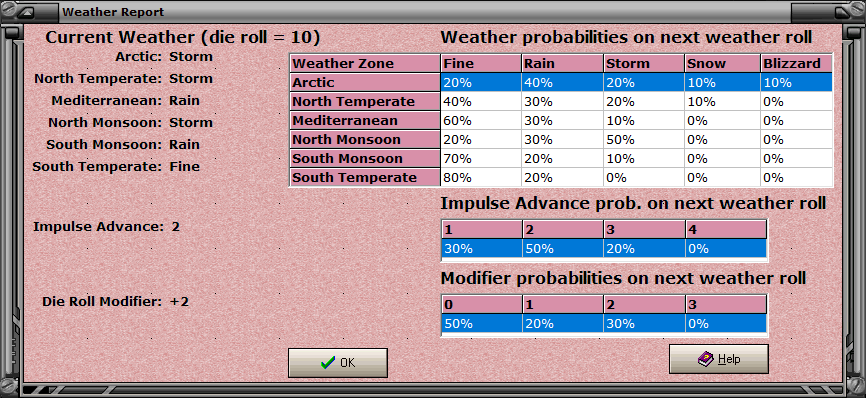Select Modifier table header 0
This screenshot has height=398, width=866.
coord(482,305)
